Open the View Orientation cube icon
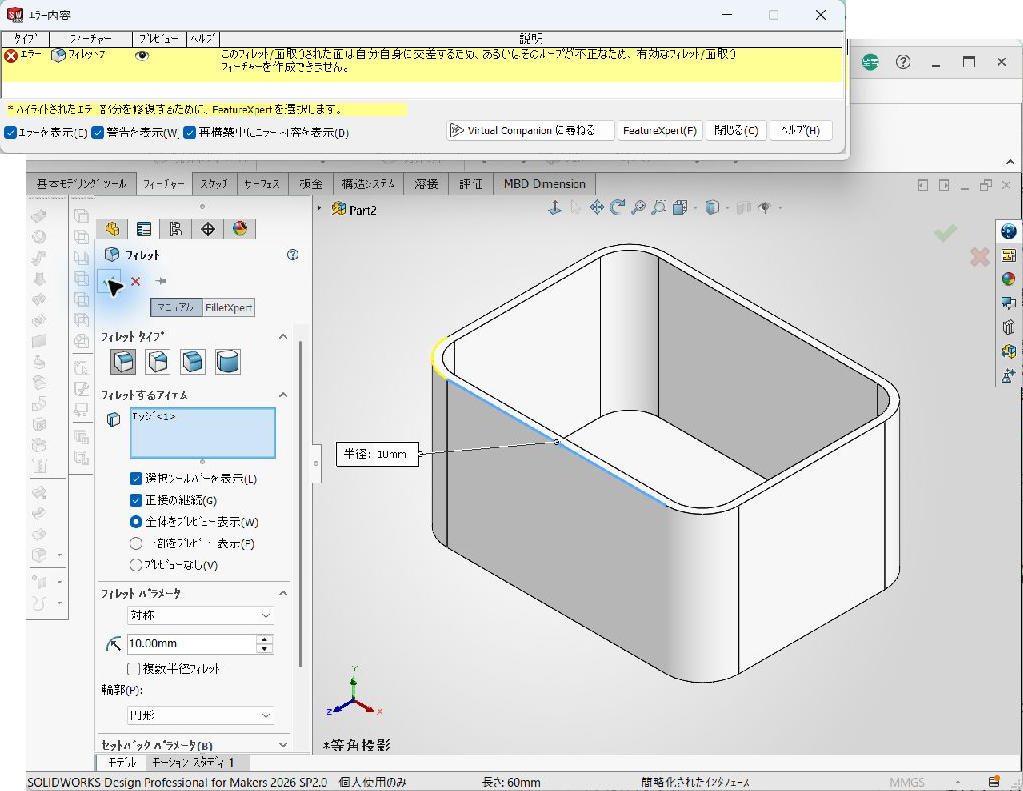The width and height of the screenshot is (1023, 791). [680, 208]
